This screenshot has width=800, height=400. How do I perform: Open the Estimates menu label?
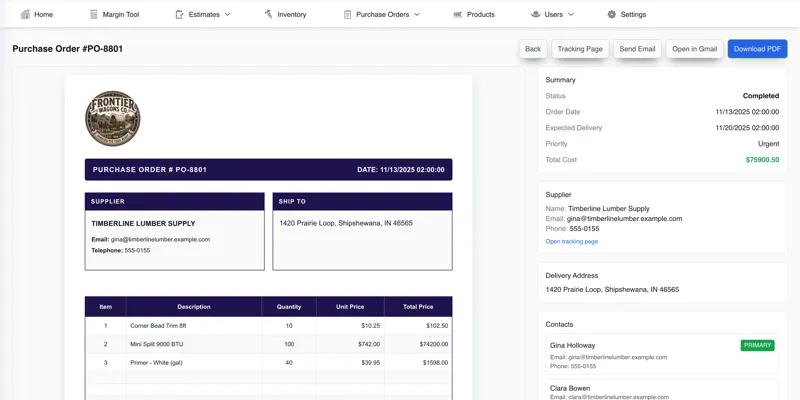204,14
